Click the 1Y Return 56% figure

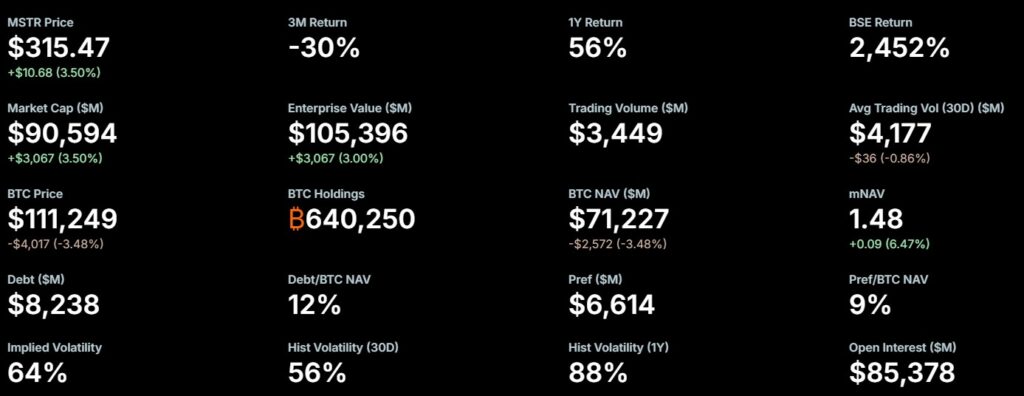pos(598,48)
